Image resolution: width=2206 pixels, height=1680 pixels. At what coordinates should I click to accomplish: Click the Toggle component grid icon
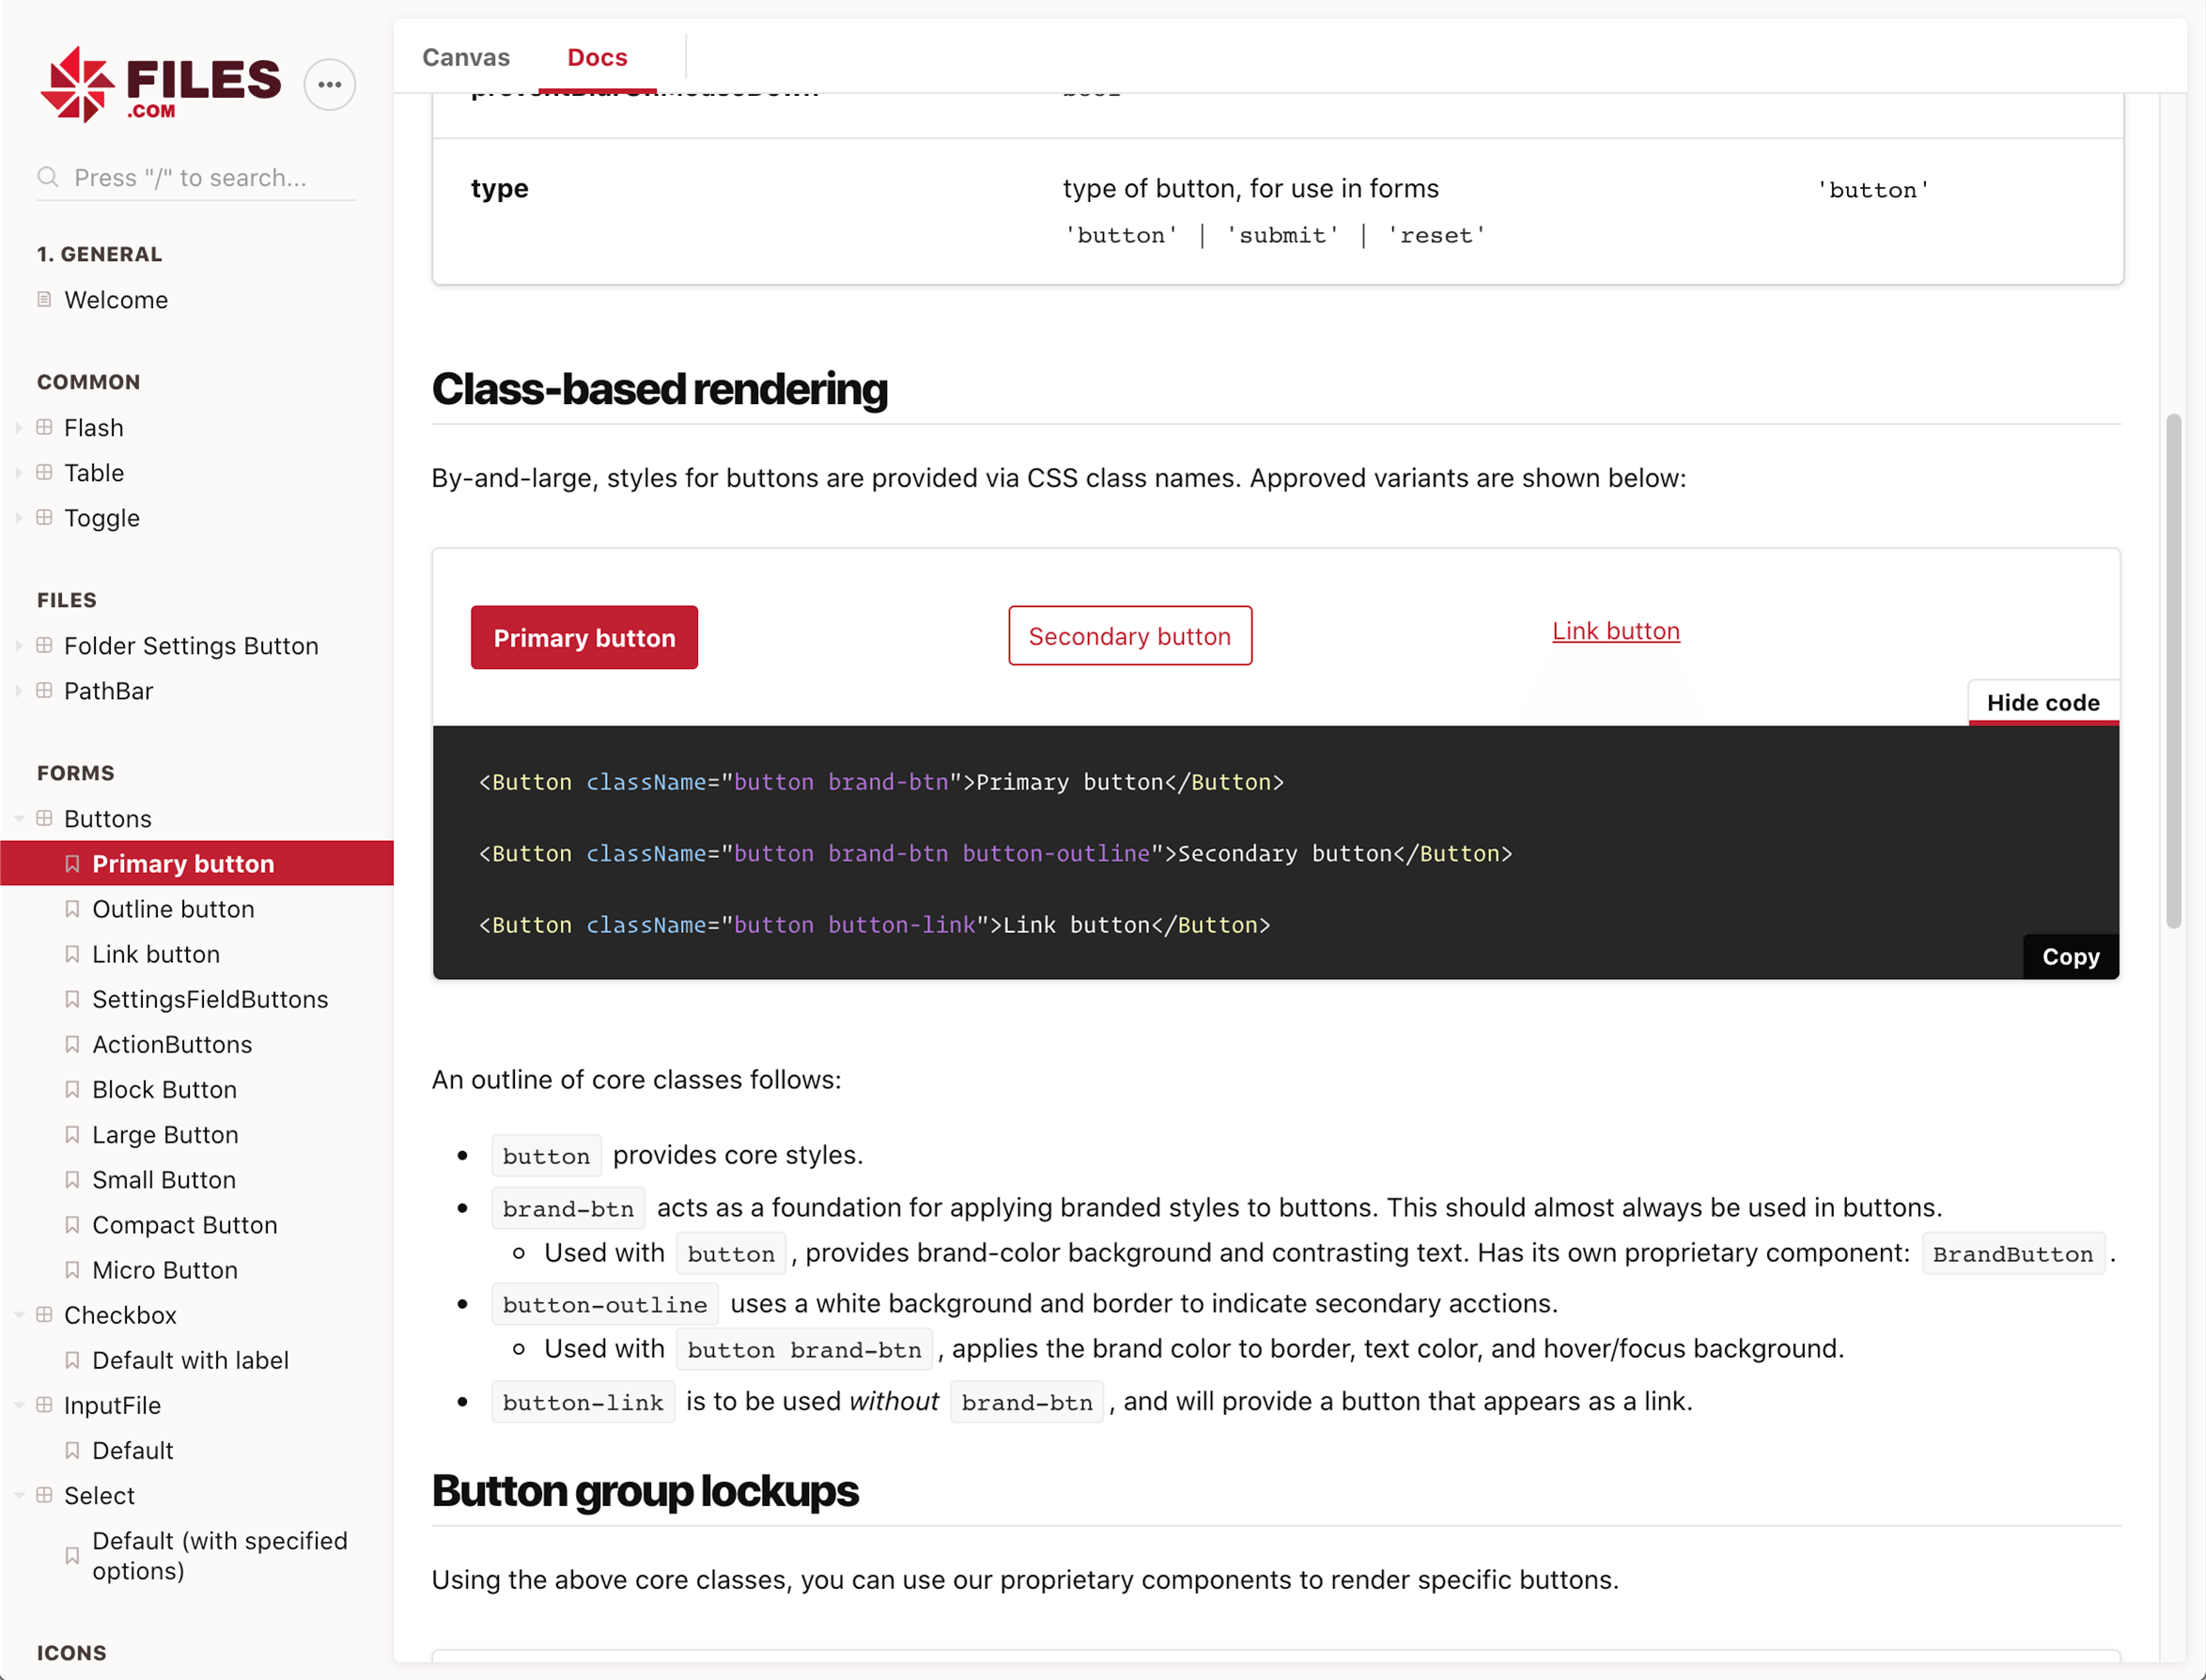point(44,517)
